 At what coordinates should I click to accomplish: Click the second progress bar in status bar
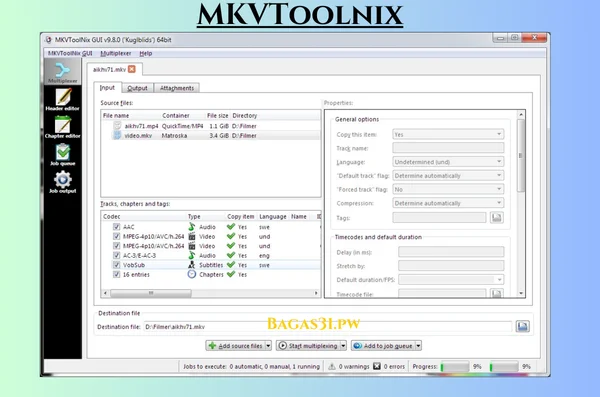point(504,366)
